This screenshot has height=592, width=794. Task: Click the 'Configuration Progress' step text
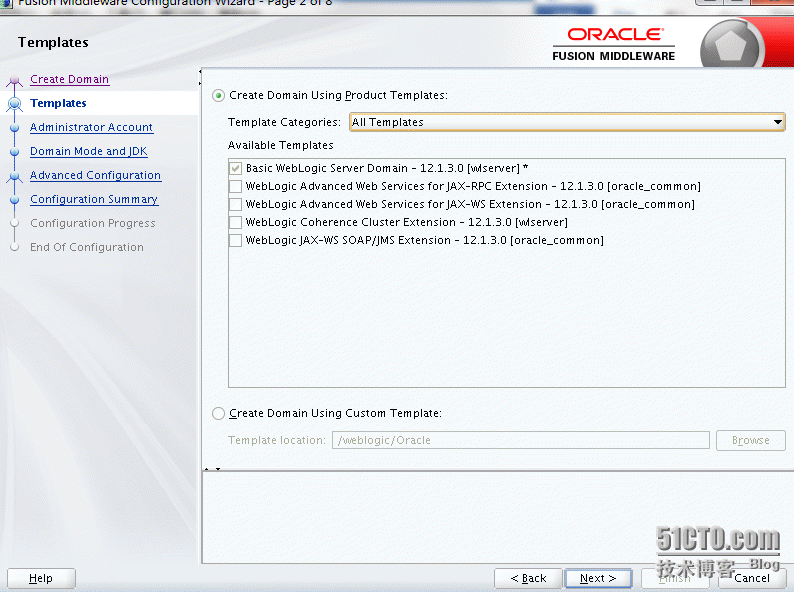(x=93, y=223)
